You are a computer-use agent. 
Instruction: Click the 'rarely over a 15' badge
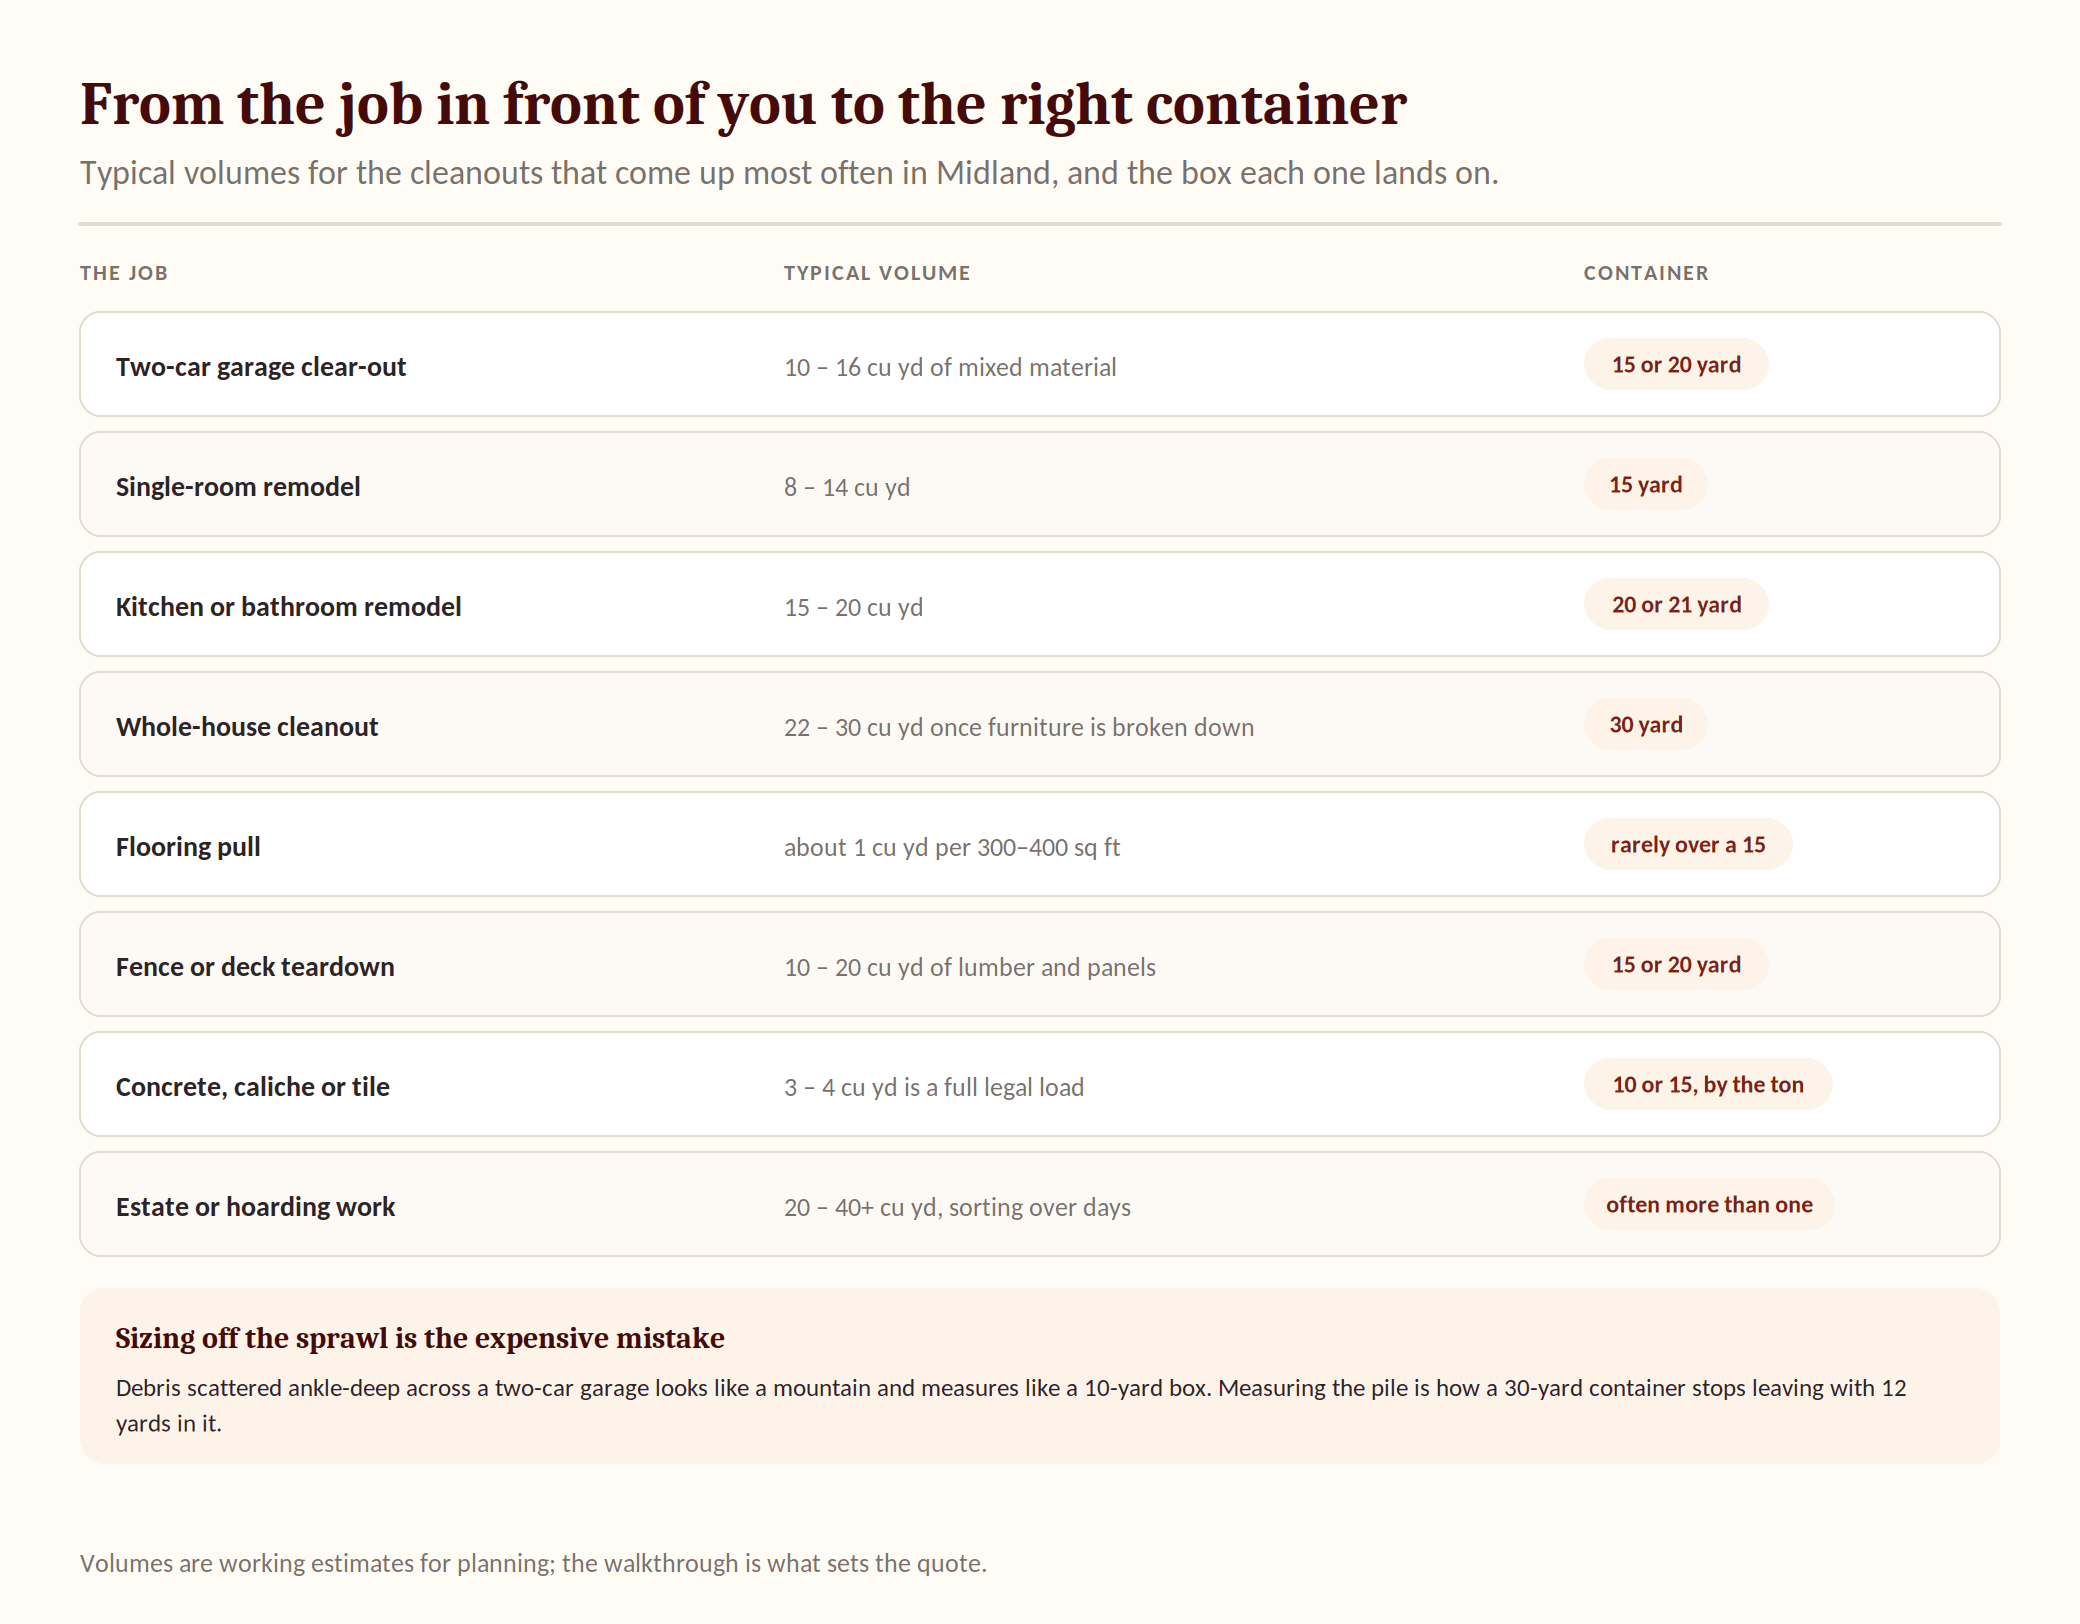coord(1688,844)
